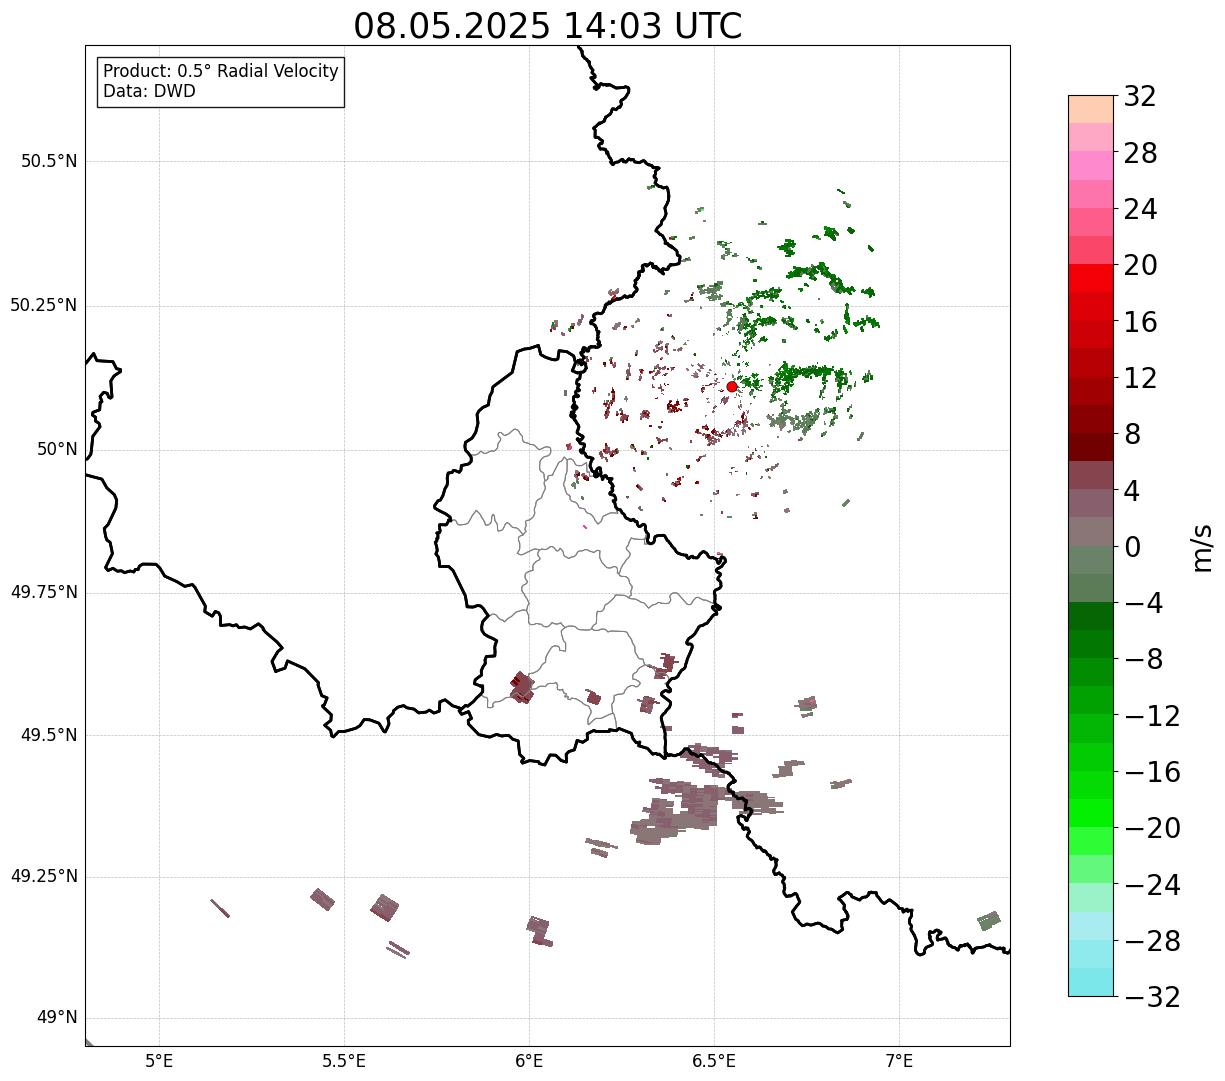This screenshot has width=1225, height=1081.
Task: Click the 50.25°N latitude label
Action: pyautogui.click(x=44, y=305)
